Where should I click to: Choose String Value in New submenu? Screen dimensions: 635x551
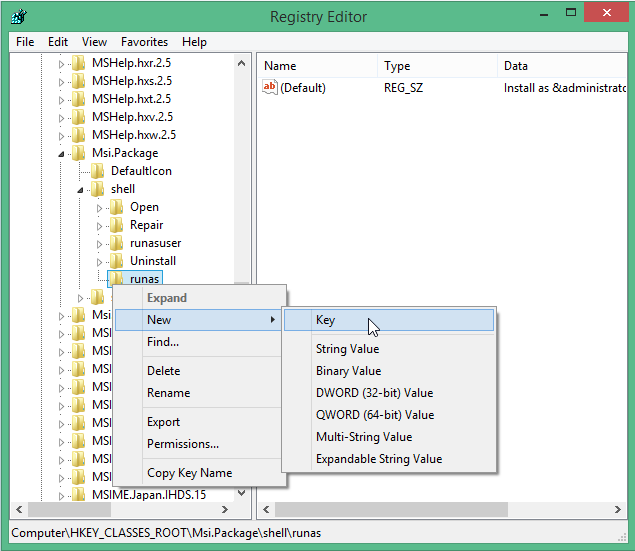point(389,349)
